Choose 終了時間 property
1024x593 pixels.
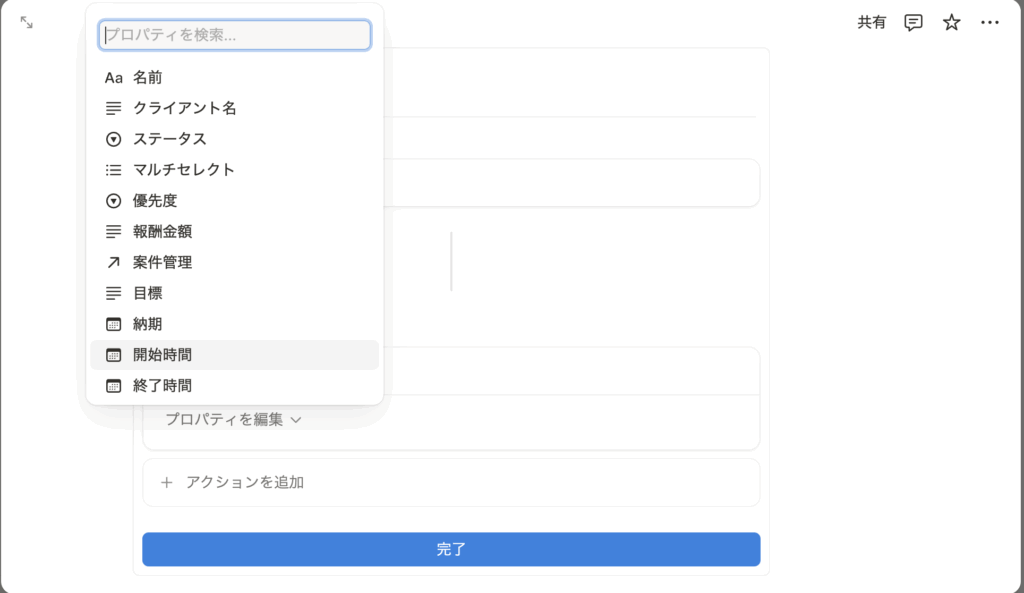click(x=162, y=386)
